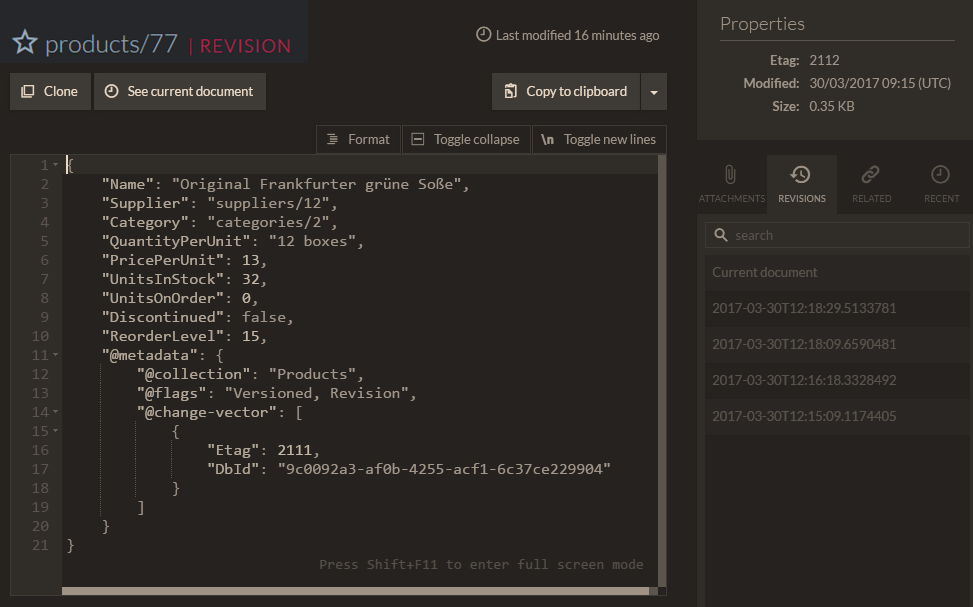Focus the revisions search field
The image size is (973, 607).
[837, 235]
